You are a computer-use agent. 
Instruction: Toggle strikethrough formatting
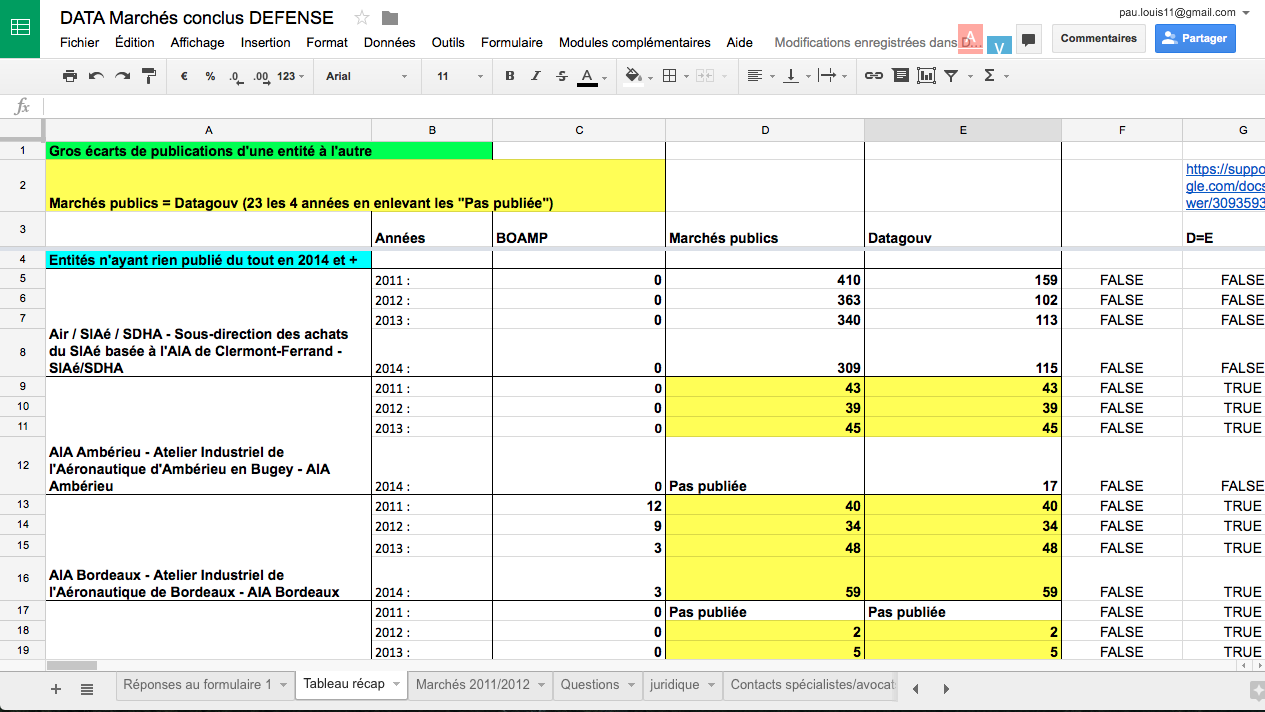561,76
